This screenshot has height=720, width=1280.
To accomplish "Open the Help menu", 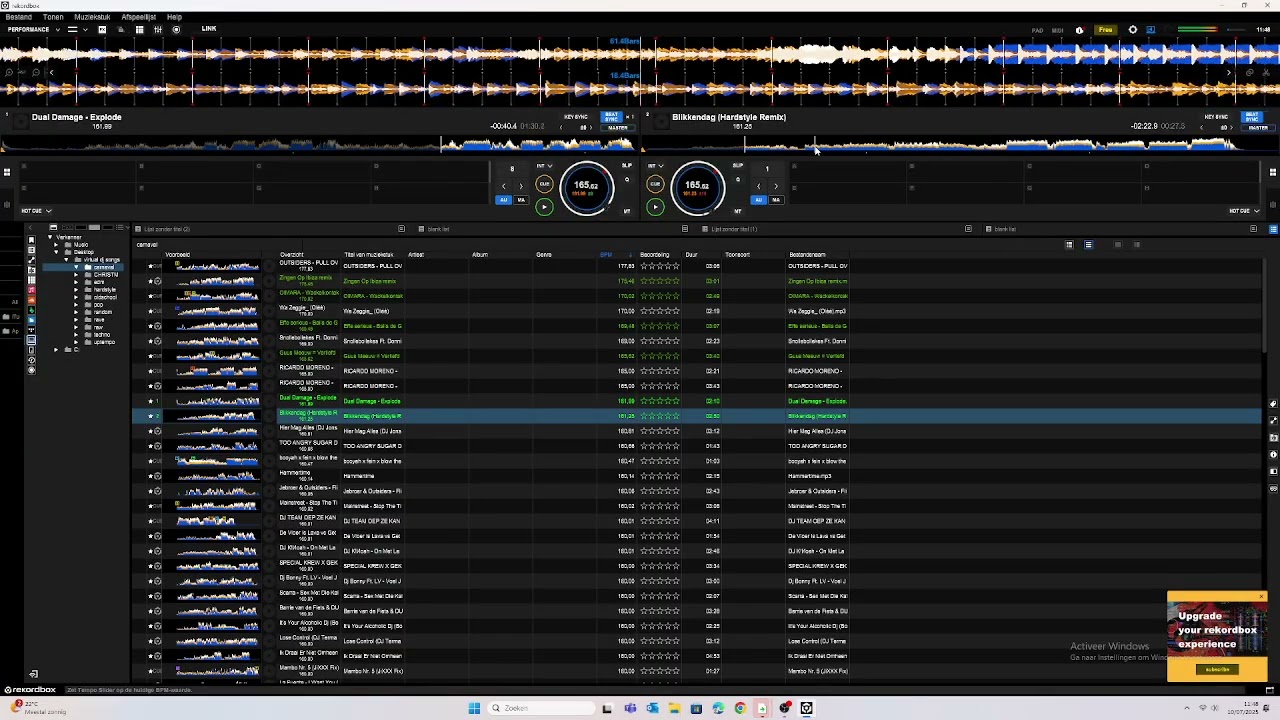I will pos(174,17).
